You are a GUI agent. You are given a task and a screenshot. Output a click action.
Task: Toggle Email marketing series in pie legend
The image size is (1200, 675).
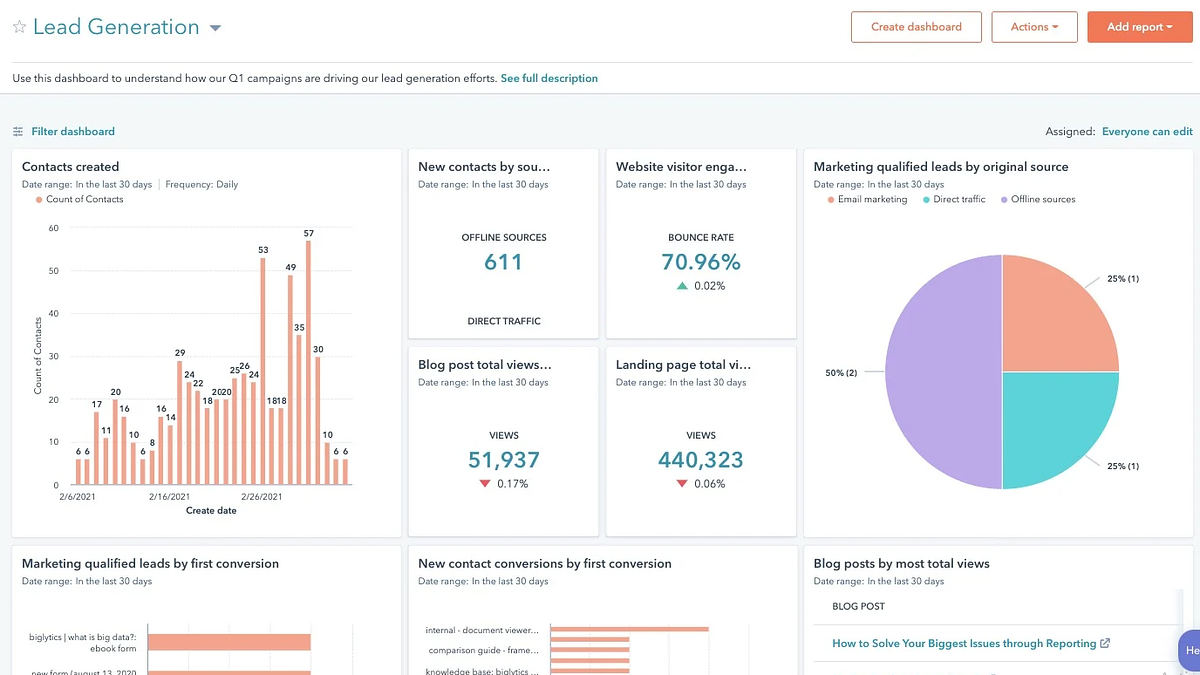(867, 200)
